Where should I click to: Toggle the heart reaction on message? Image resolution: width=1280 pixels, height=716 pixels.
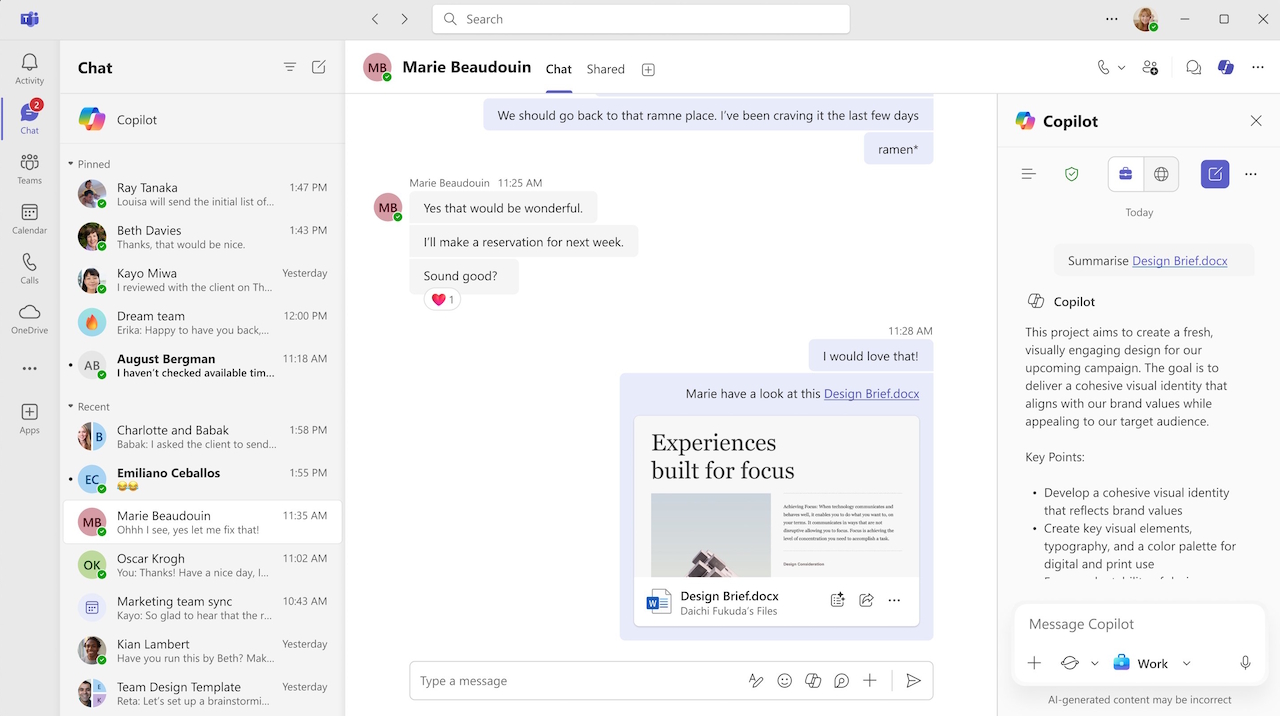click(x=442, y=299)
